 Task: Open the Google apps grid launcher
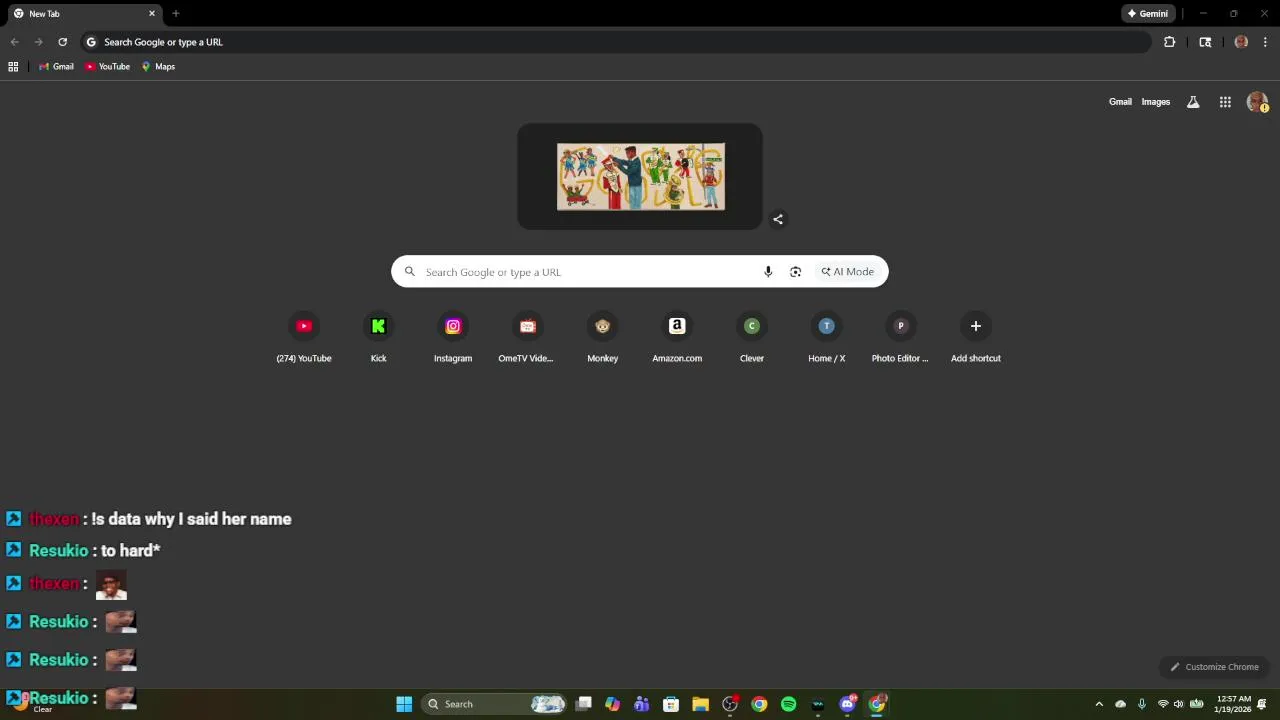click(1225, 102)
